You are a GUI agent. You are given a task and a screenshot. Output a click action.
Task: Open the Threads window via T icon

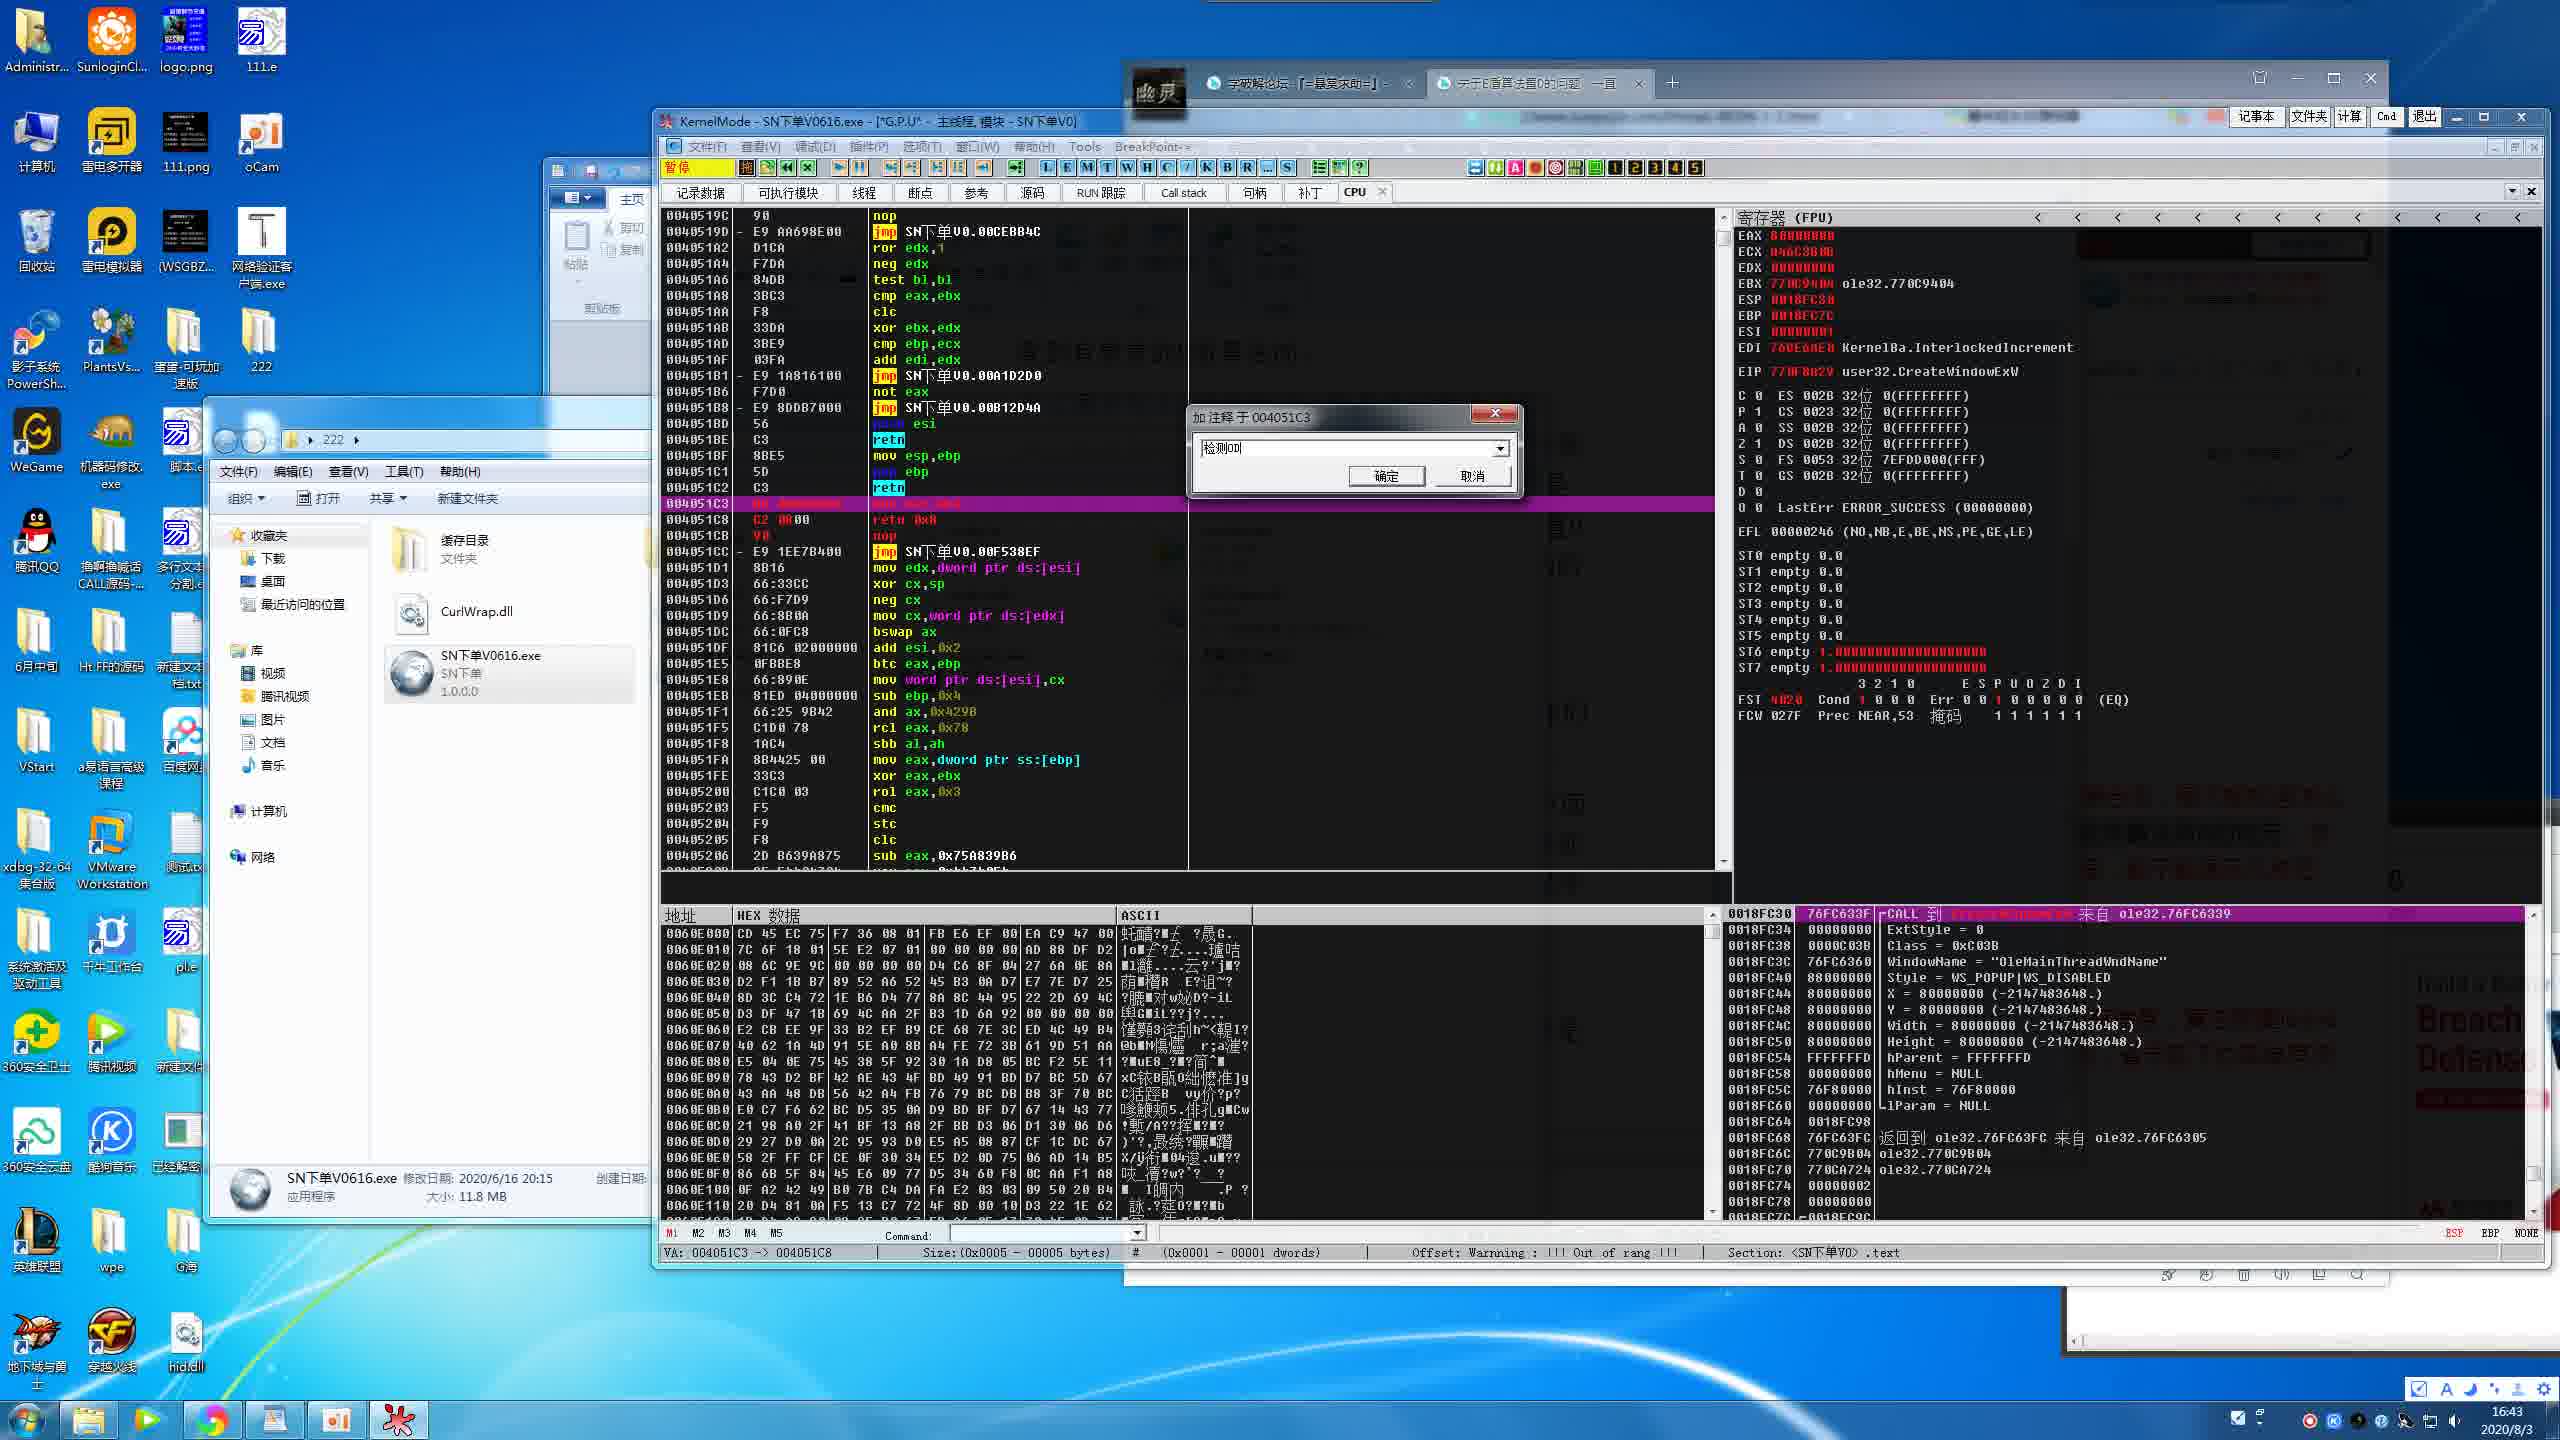pos(1107,168)
